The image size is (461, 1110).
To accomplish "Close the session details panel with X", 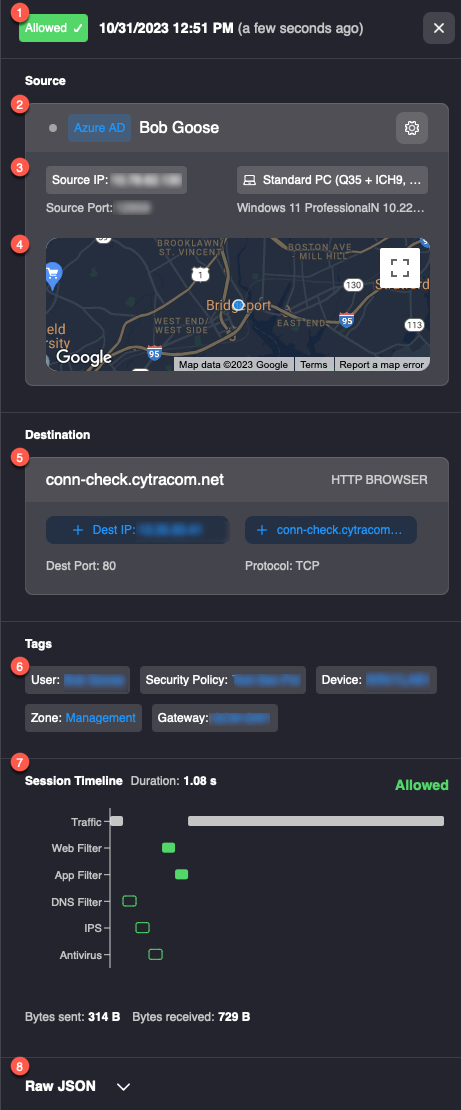I will coord(439,28).
